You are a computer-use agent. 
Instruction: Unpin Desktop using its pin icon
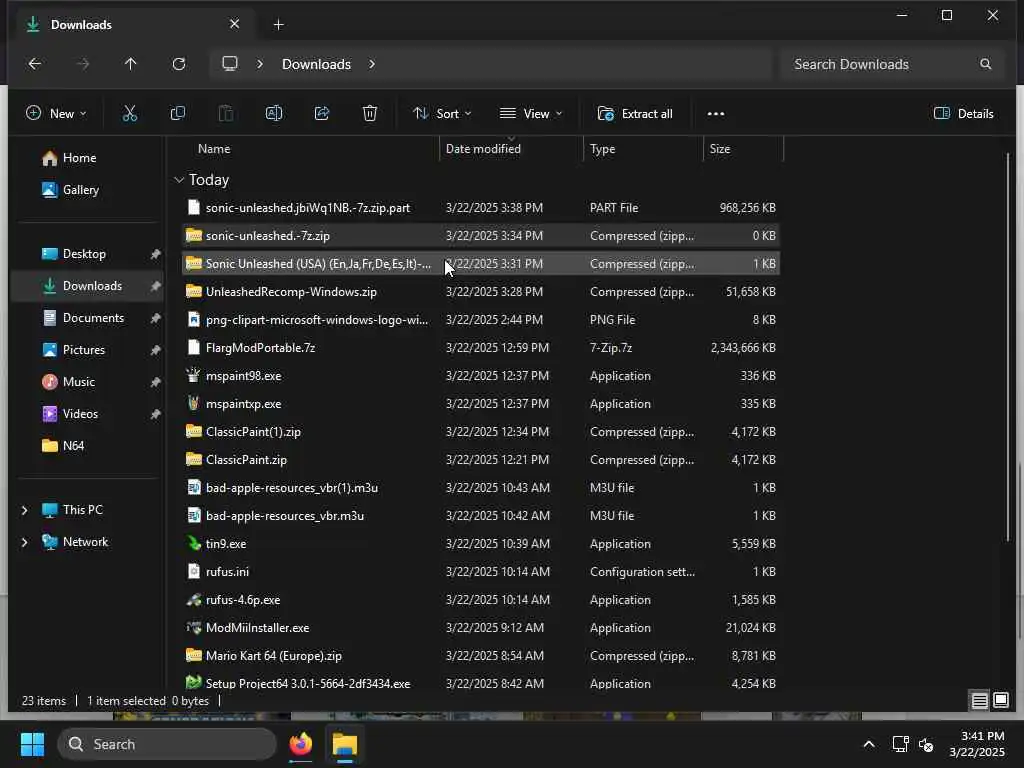[155, 254]
